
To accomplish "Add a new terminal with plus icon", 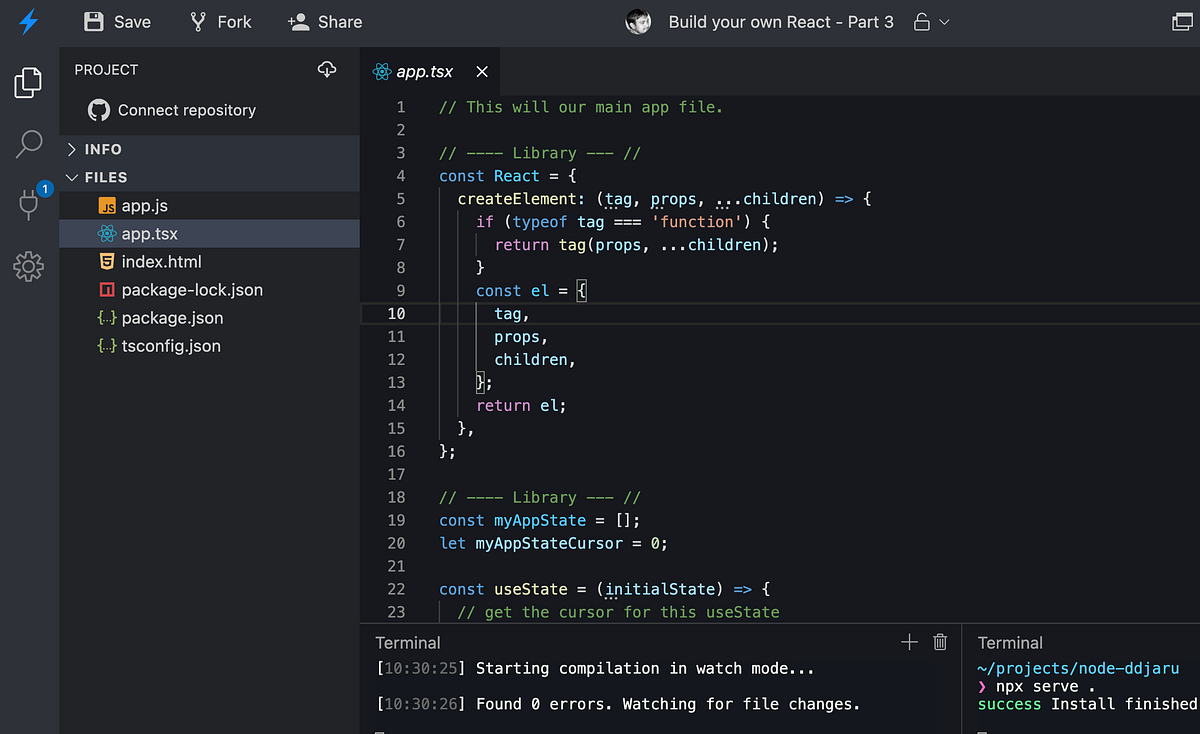I will (x=909, y=642).
